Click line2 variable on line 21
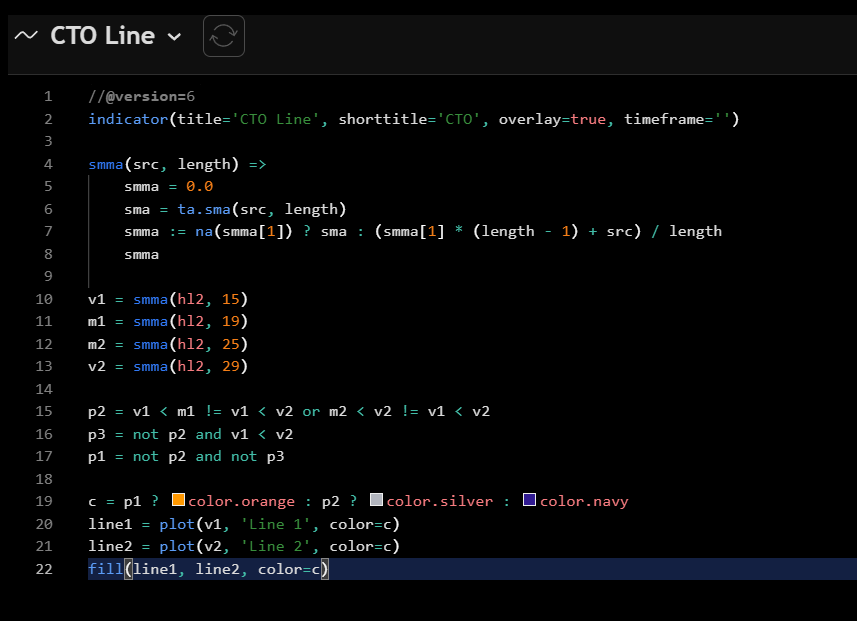 point(110,547)
